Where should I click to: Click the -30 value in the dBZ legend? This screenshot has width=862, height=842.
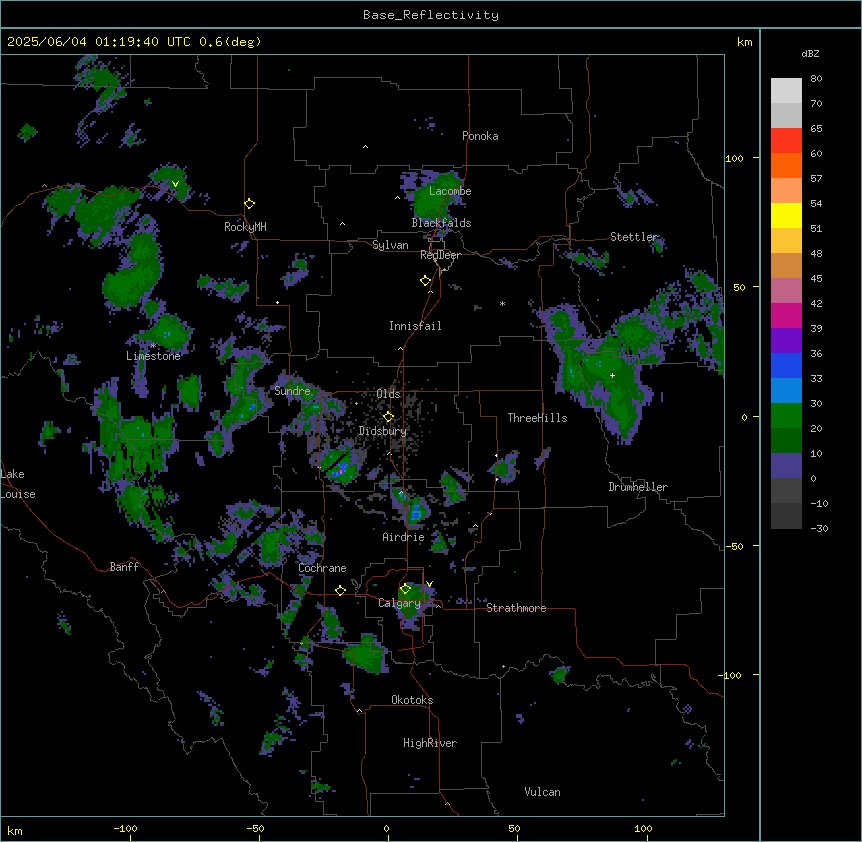click(819, 529)
